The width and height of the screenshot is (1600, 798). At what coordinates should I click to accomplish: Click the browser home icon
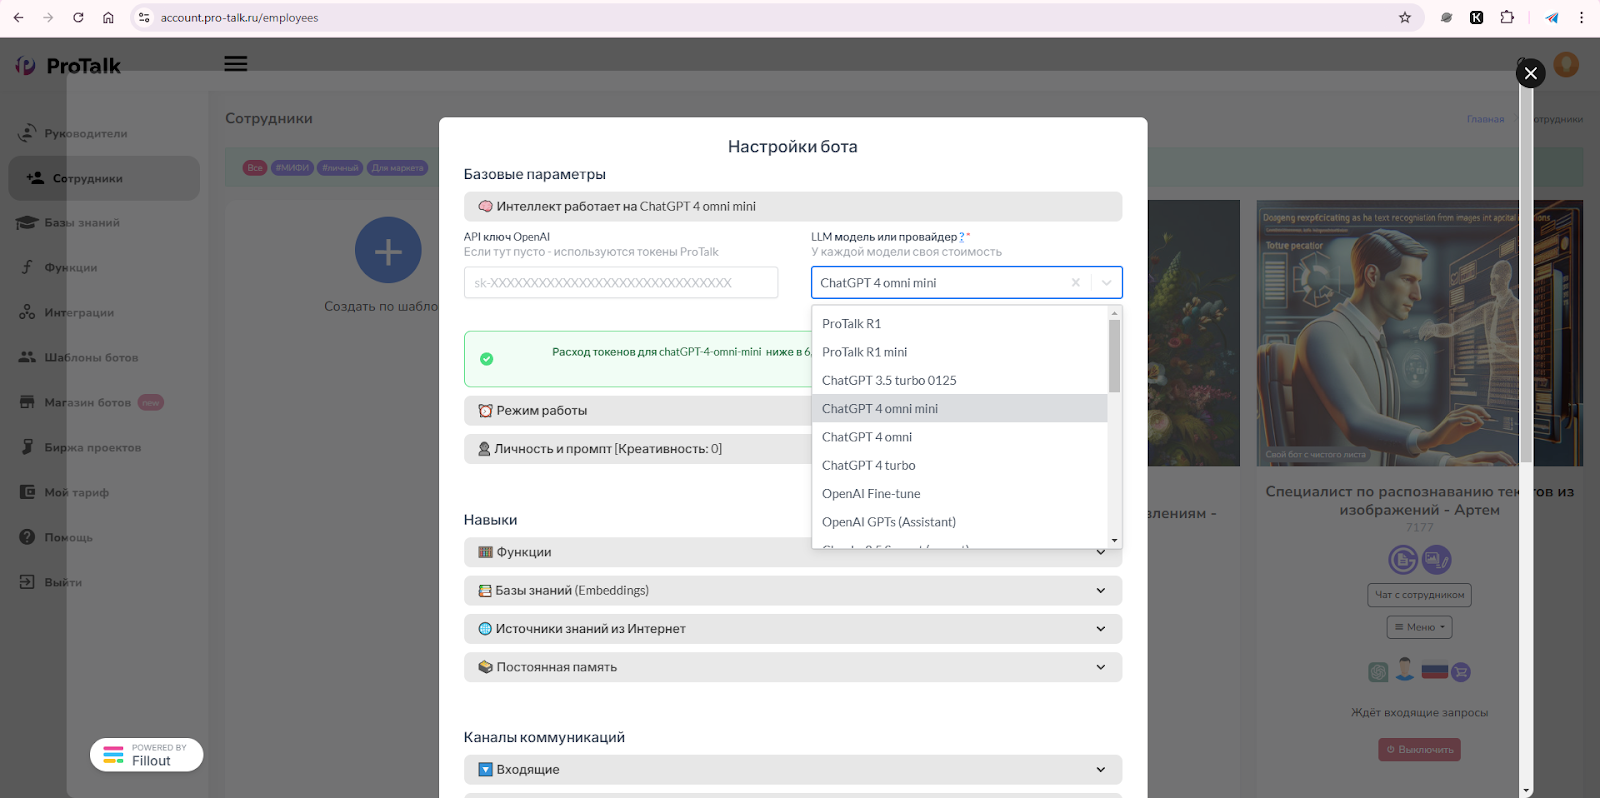tap(108, 18)
